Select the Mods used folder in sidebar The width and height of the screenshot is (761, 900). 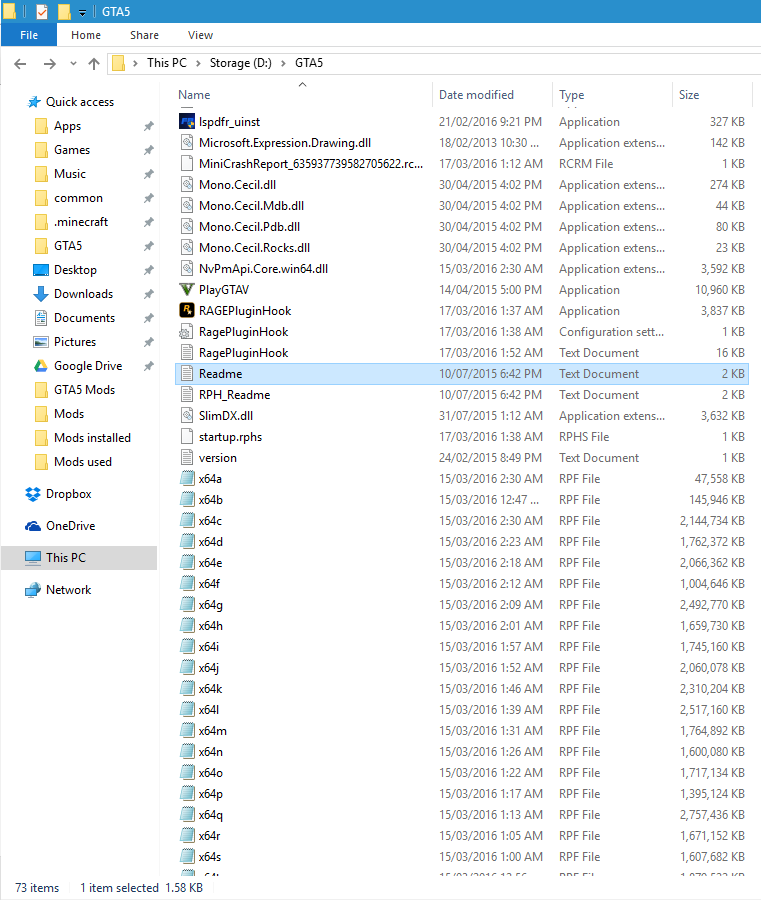coord(83,462)
